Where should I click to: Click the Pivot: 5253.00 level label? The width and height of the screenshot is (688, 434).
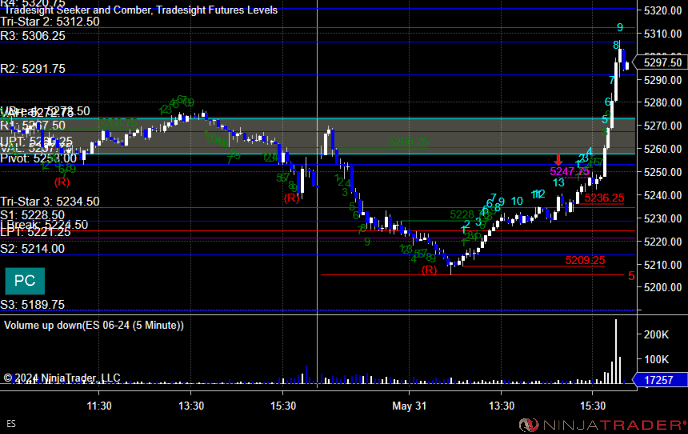(38, 158)
